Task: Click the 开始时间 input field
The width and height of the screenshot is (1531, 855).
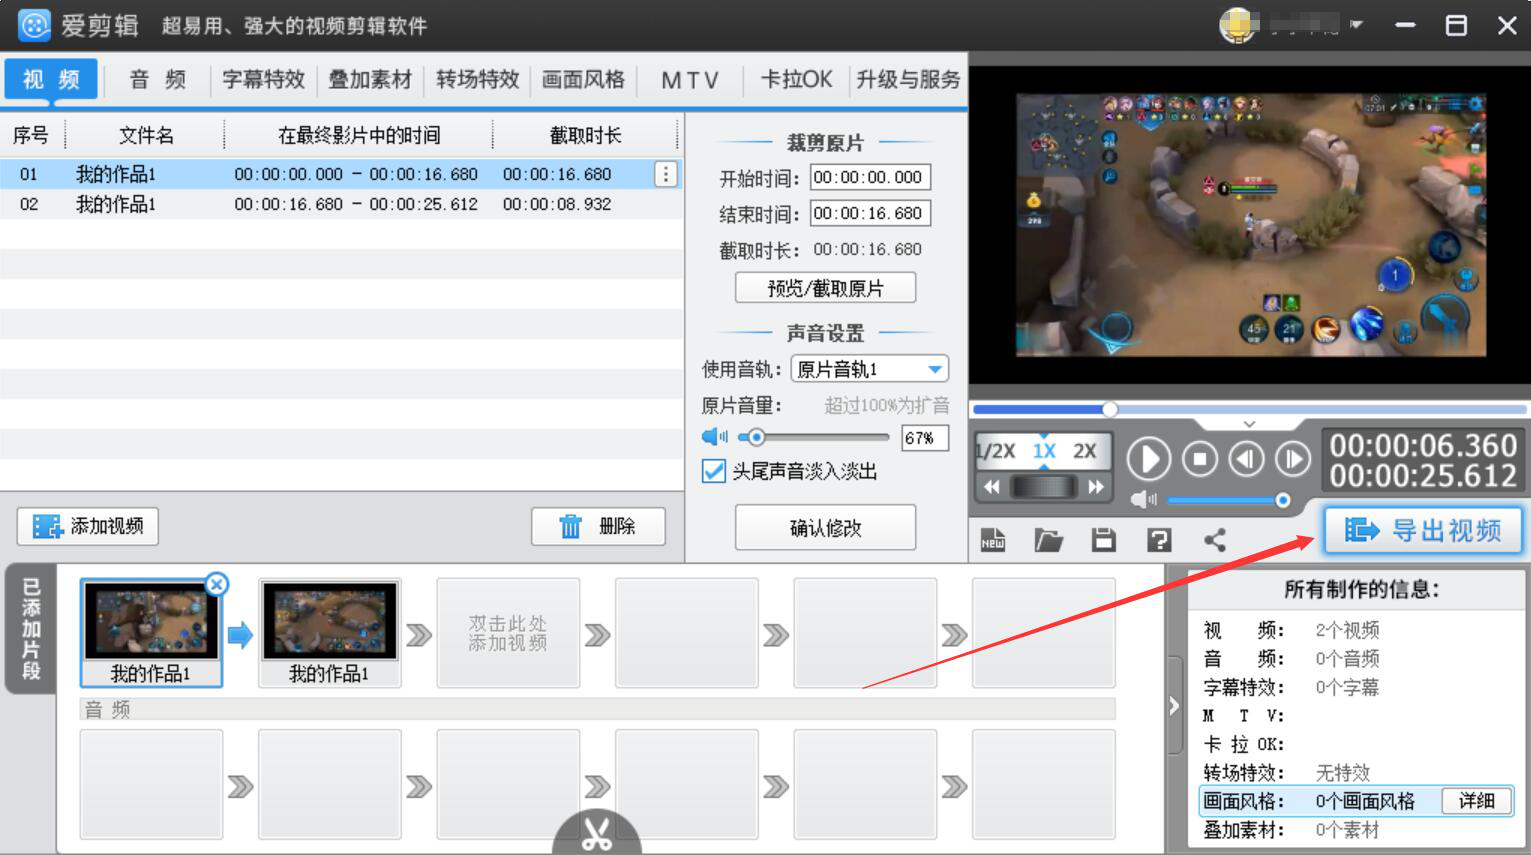Action: (x=870, y=177)
